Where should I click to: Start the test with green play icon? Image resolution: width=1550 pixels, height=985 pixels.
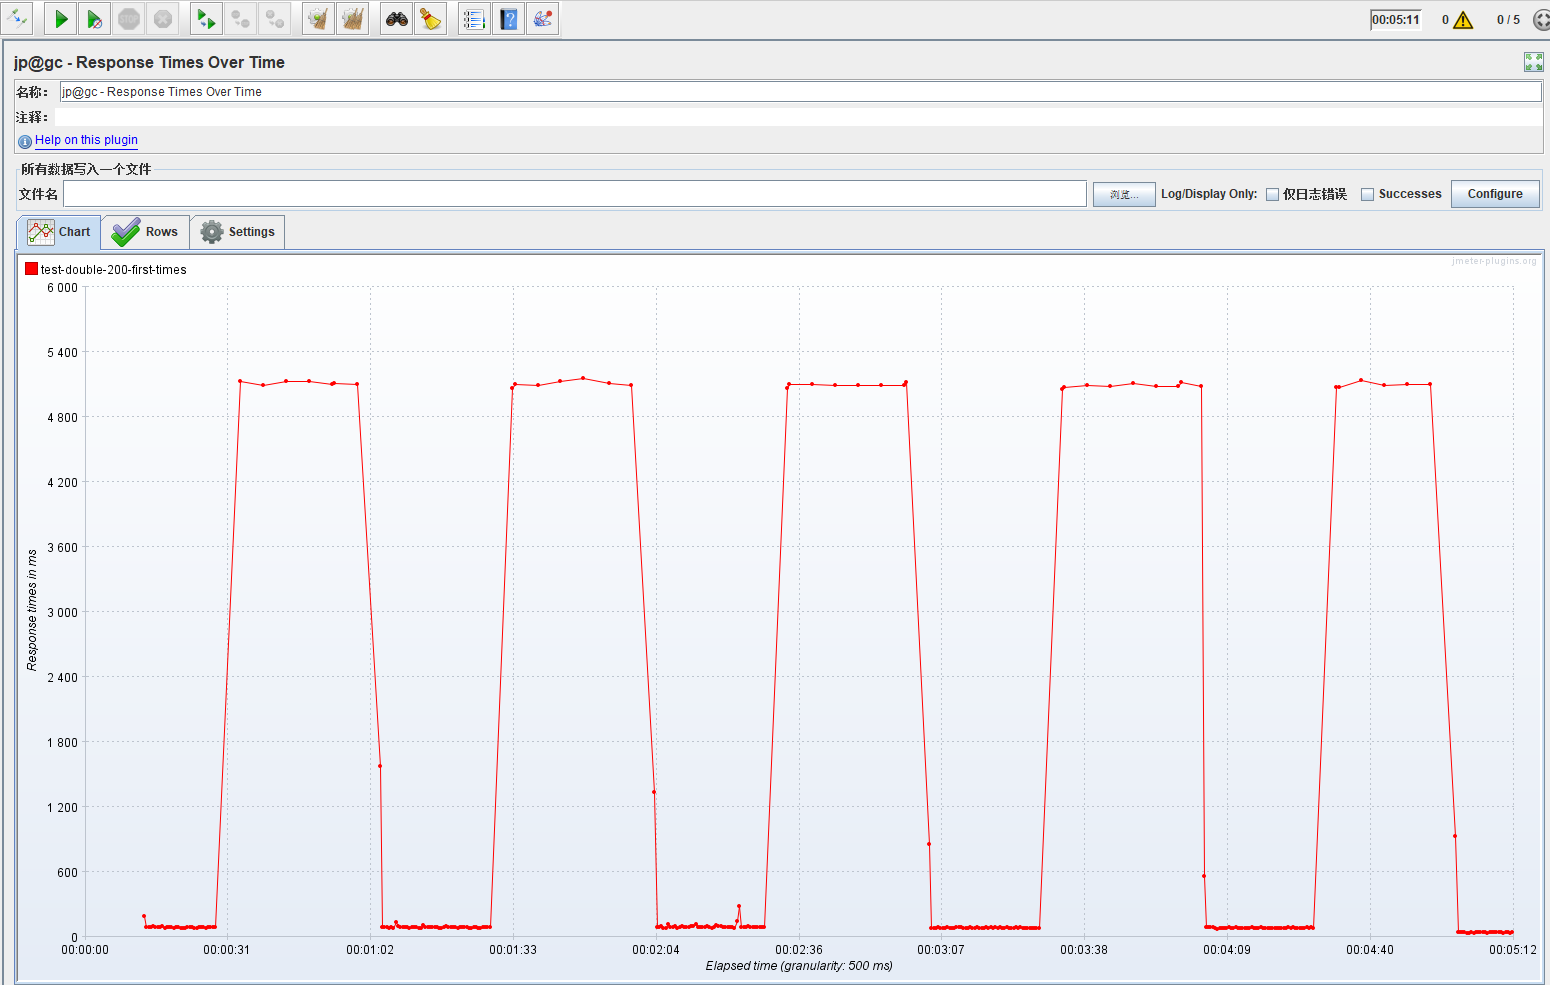(x=60, y=18)
